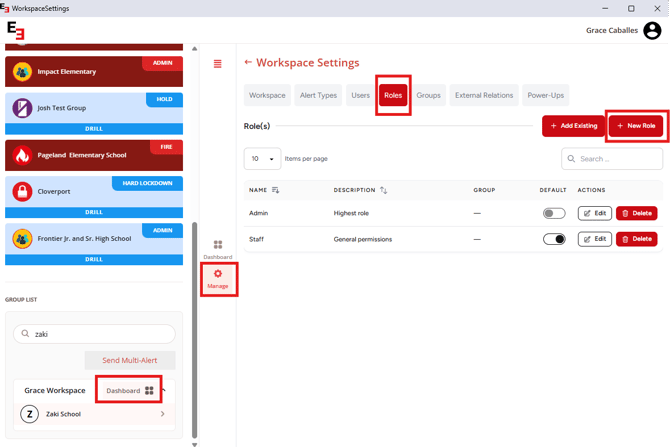The height and width of the screenshot is (447, 670).
Task: Sort by the Name column icon
Action: pyautogui.click(x=276, y=190)
